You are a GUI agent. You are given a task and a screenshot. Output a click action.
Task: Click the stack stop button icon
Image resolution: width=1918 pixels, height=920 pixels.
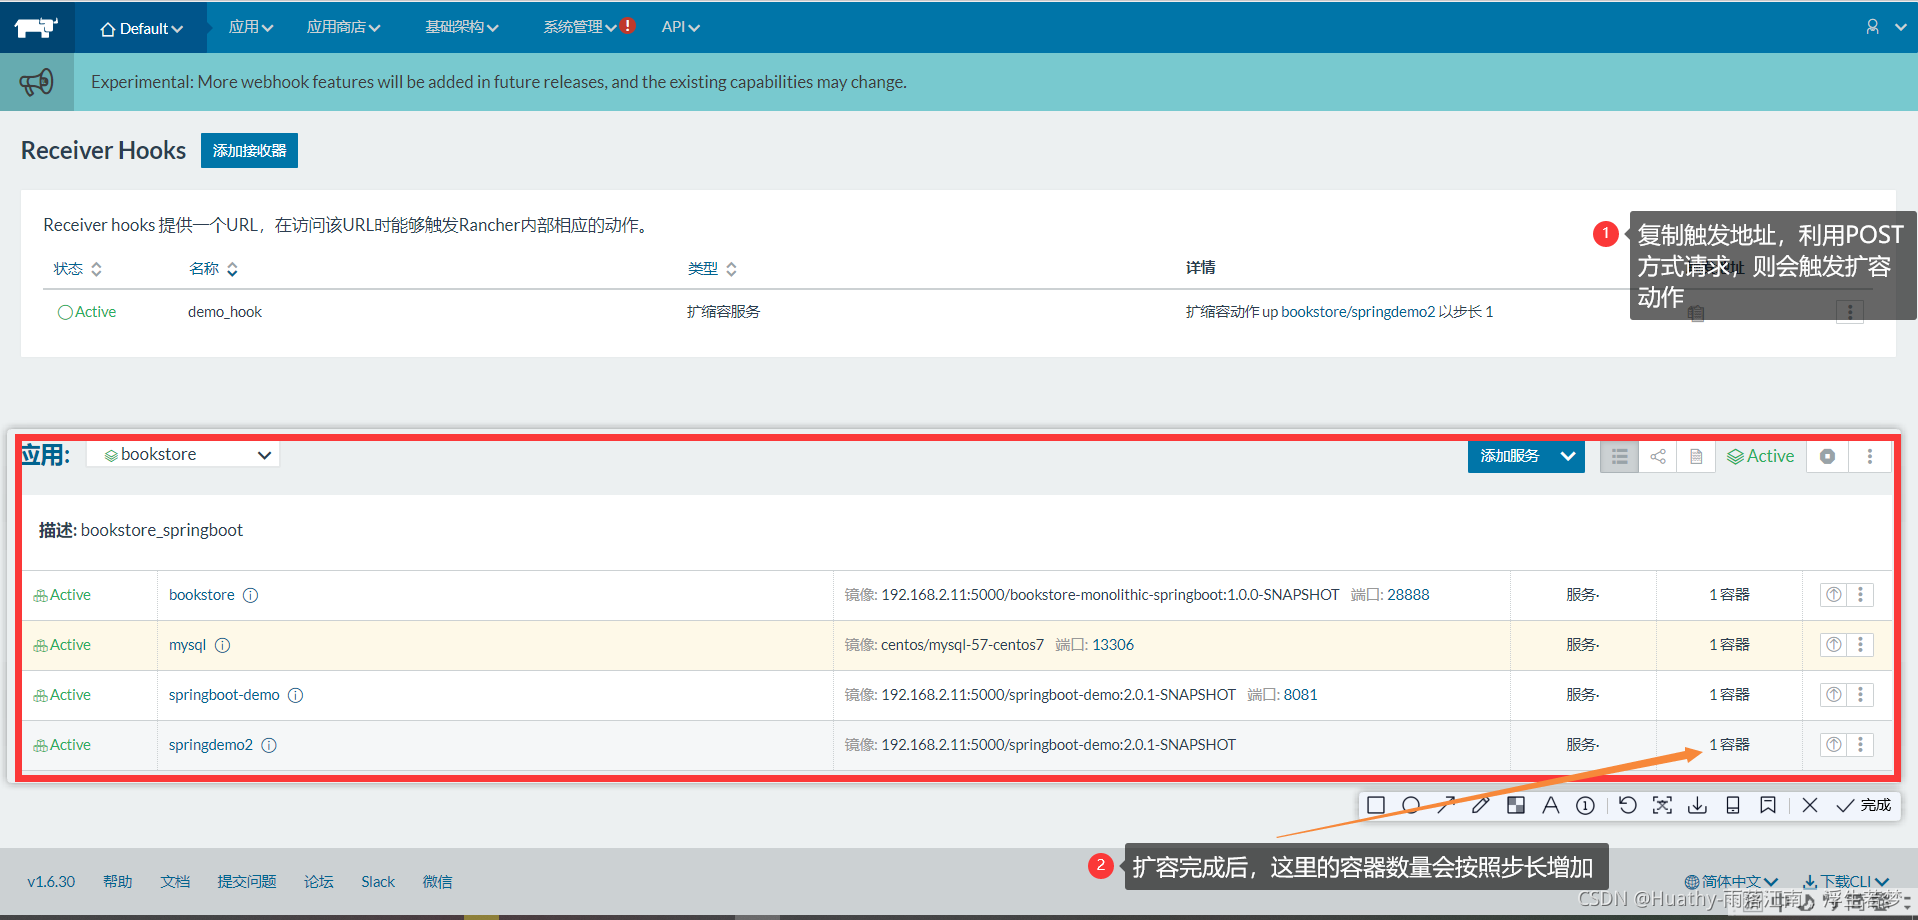pos(1827,456)
